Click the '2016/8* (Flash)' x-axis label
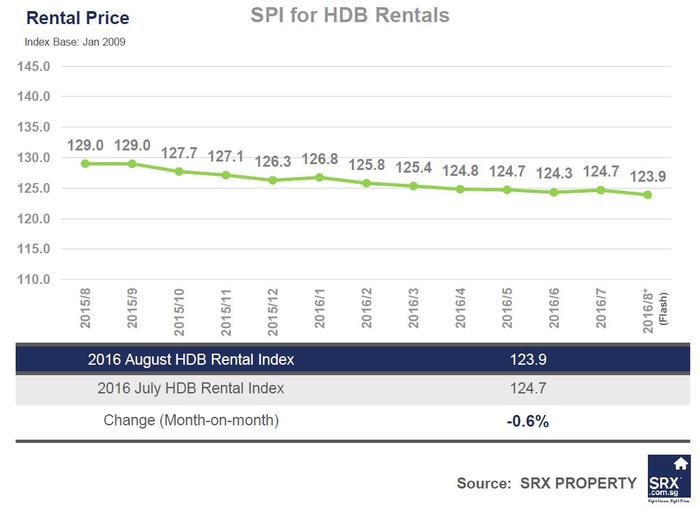This screenshot has width=700, height=510. (655, 312)
